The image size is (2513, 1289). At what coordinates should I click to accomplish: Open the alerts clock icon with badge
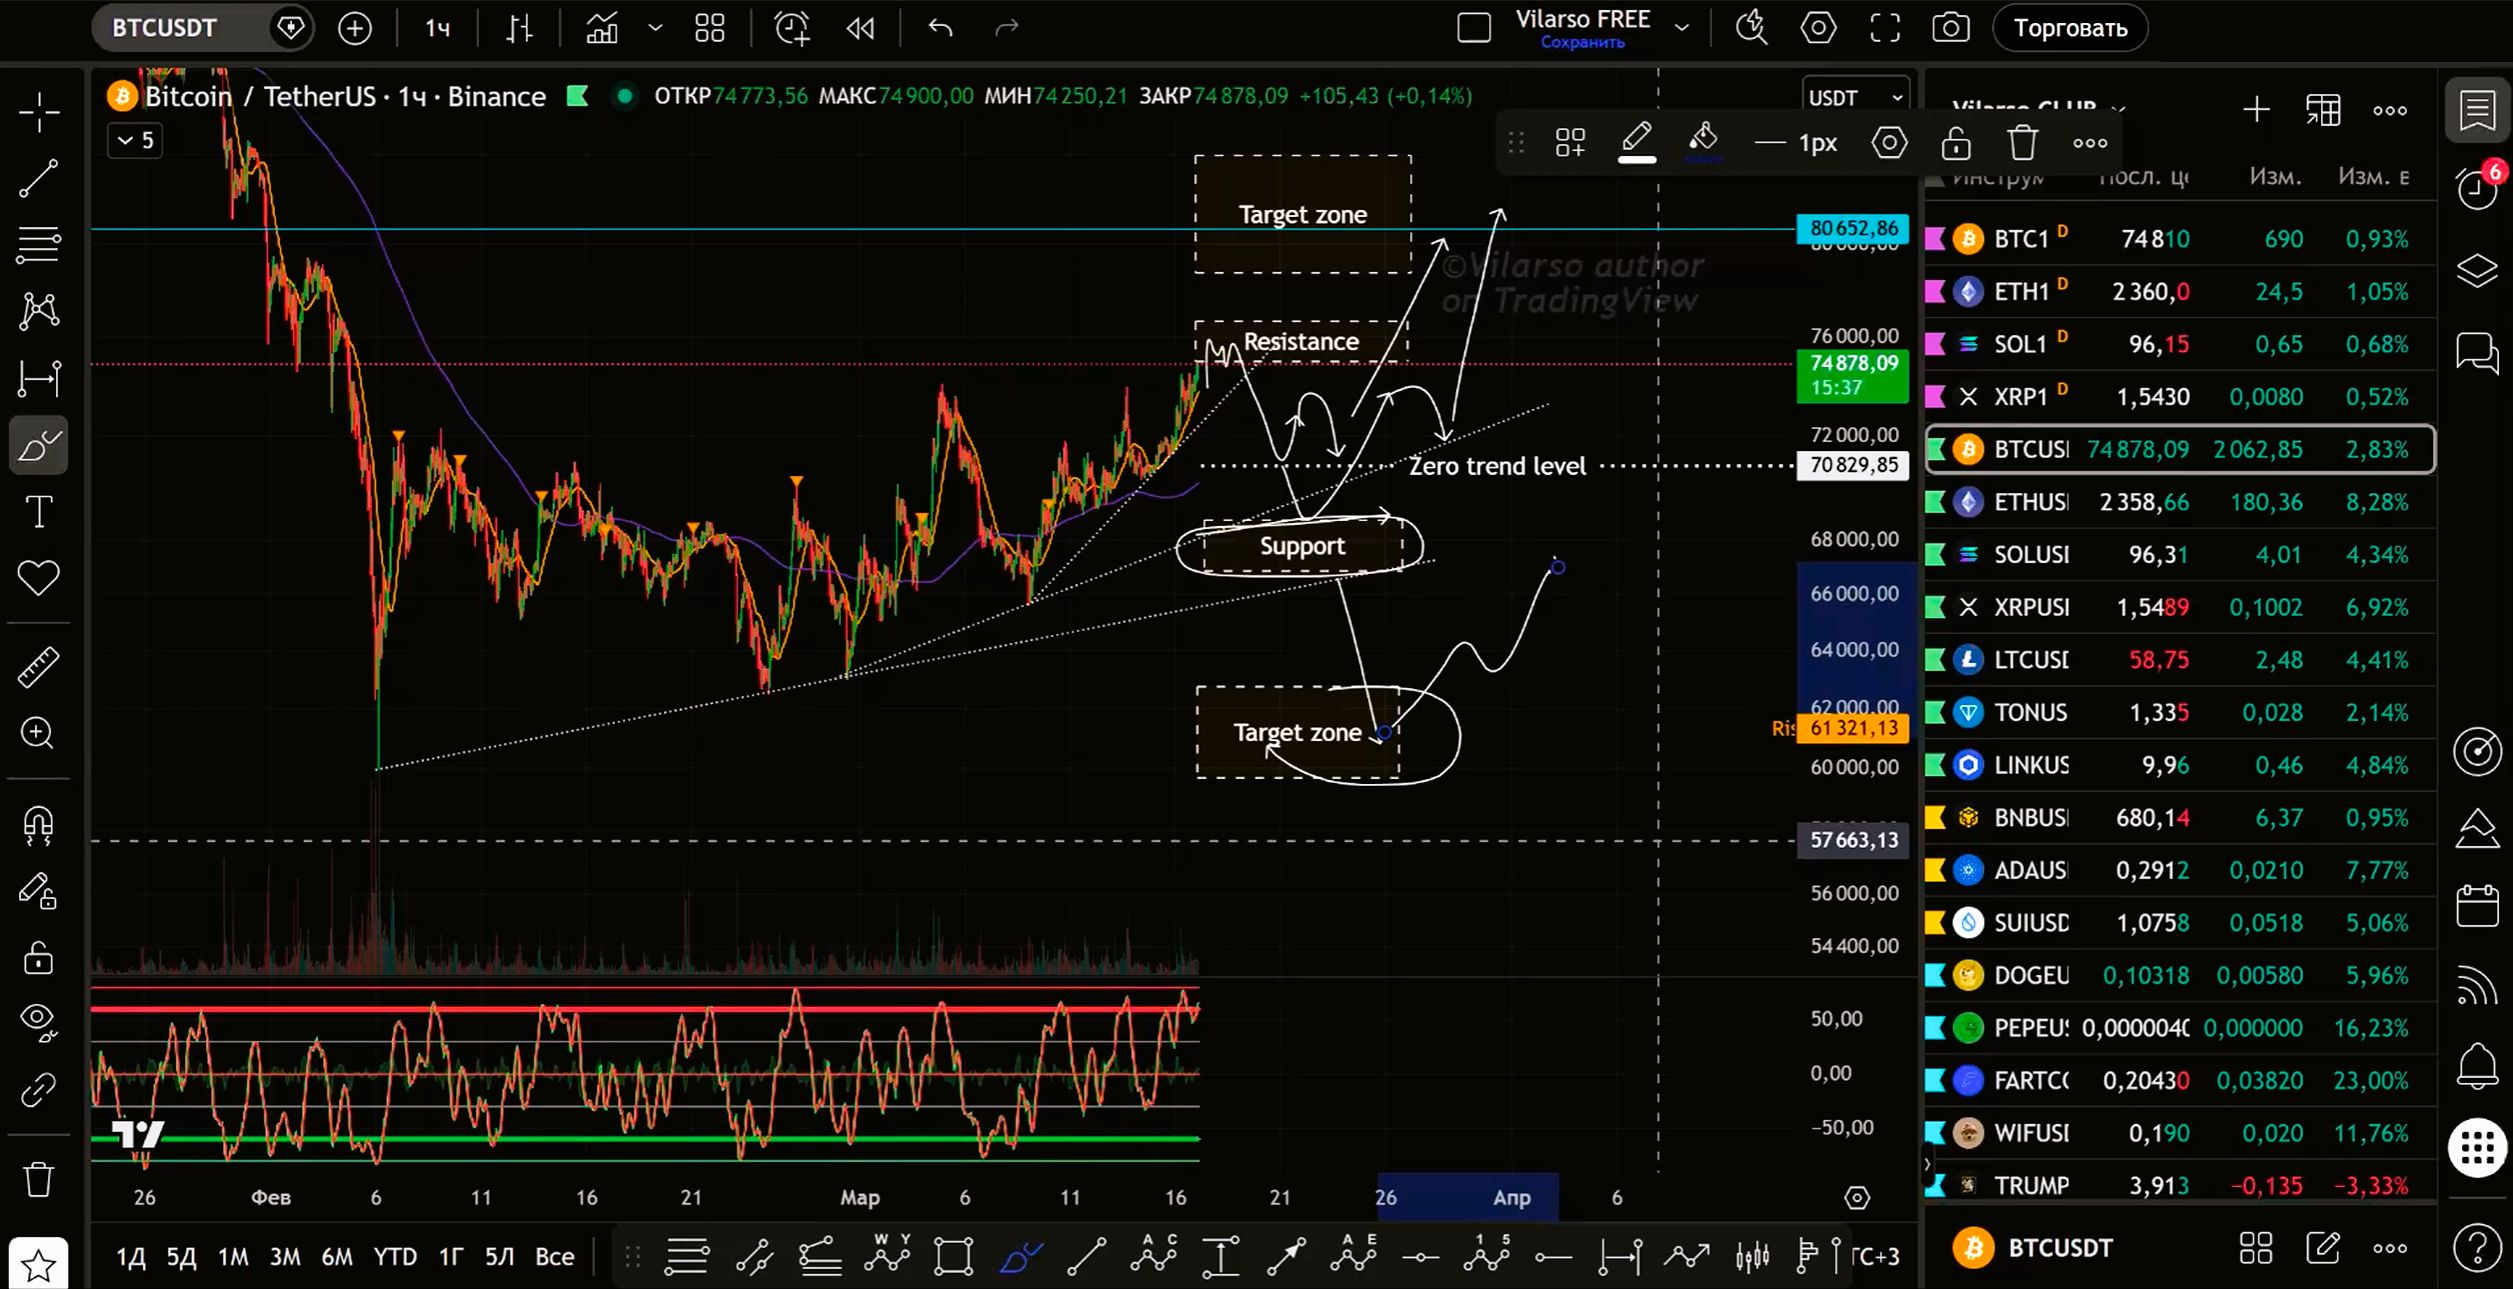pyautogui.click(x=2477, y=188)
